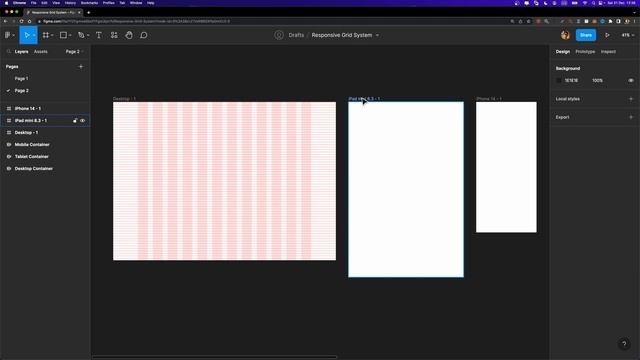Image resolution: width=640 pixels, height=360 pixels.
Task: Open file name dropdown for Responsive Grid System
Action: 377,35
